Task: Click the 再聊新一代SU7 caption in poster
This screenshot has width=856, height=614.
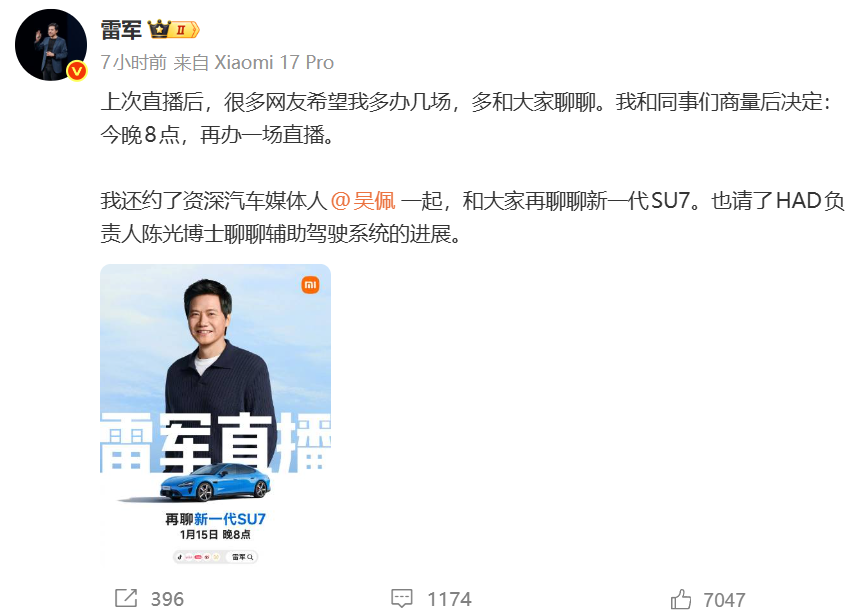Action: [x=215, y=518]
